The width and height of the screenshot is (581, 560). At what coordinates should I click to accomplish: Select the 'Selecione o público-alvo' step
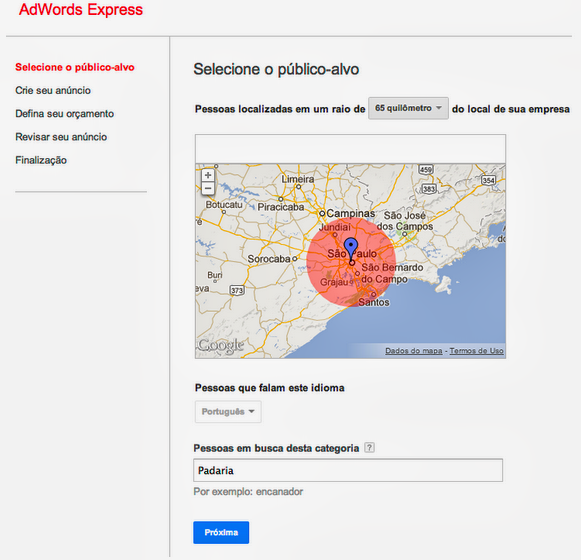pos(75,67)
